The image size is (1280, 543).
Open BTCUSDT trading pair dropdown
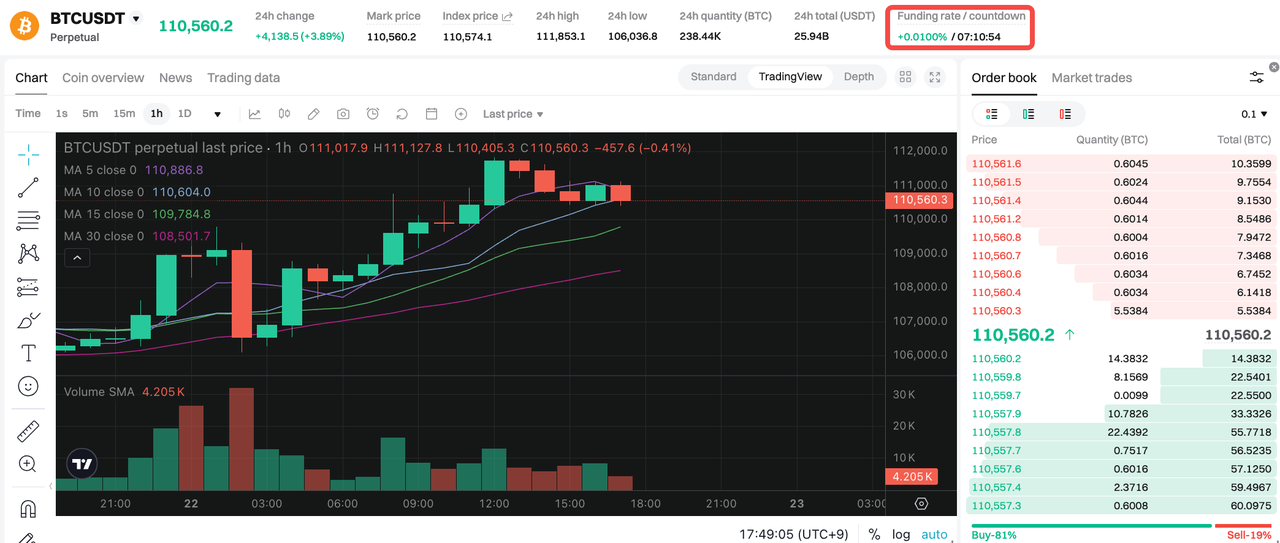pyautogui.click(x=137, y=19)
